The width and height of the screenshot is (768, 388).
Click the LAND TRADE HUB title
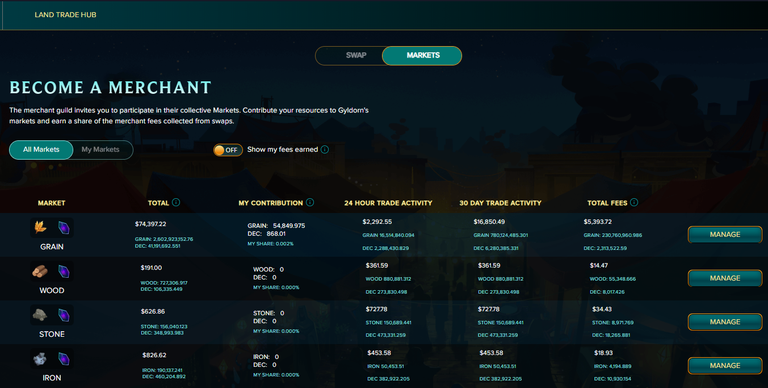pyautogui.click(x=65, y=15)
